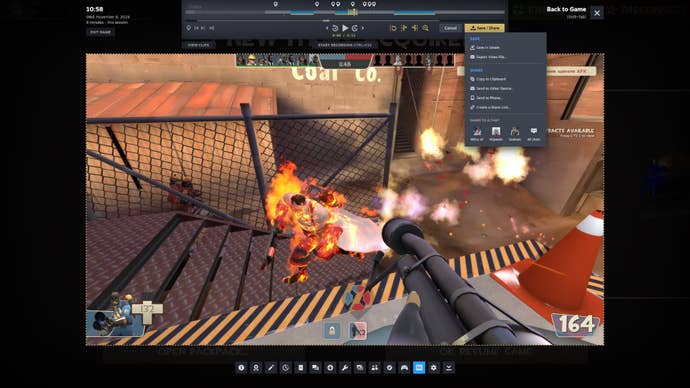Click the rightmost blue segment on timeline
The width and height of the screenshot is (690, 388).
[415, 12]
